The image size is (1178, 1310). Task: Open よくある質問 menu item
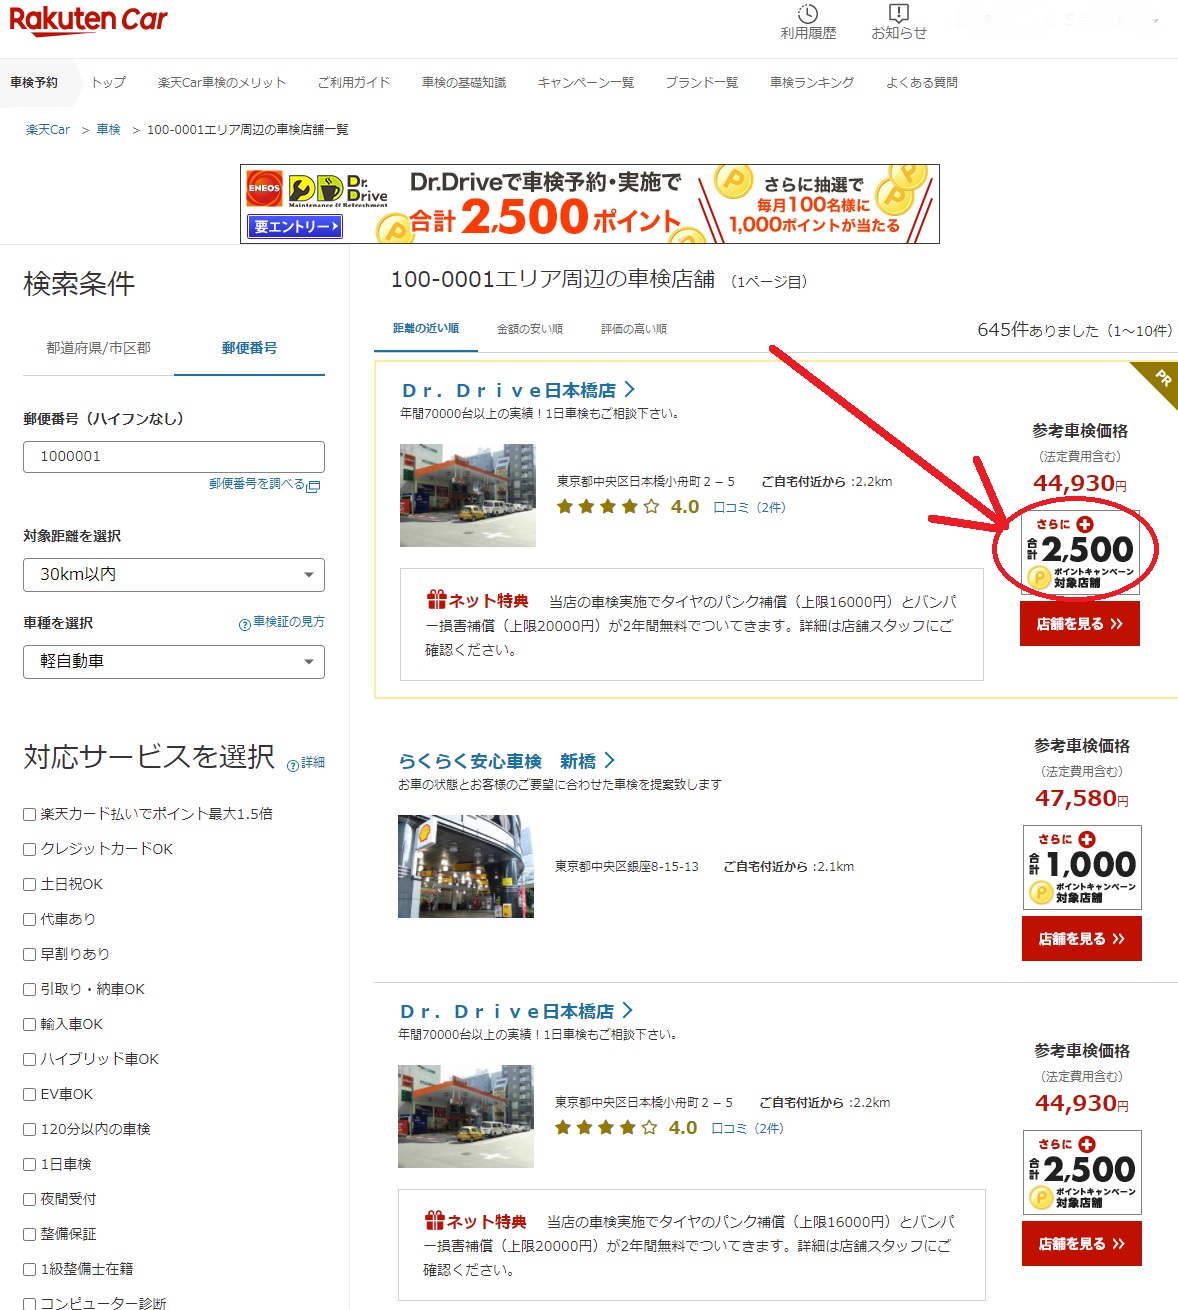pyautogui.click(x=922, y=82)
